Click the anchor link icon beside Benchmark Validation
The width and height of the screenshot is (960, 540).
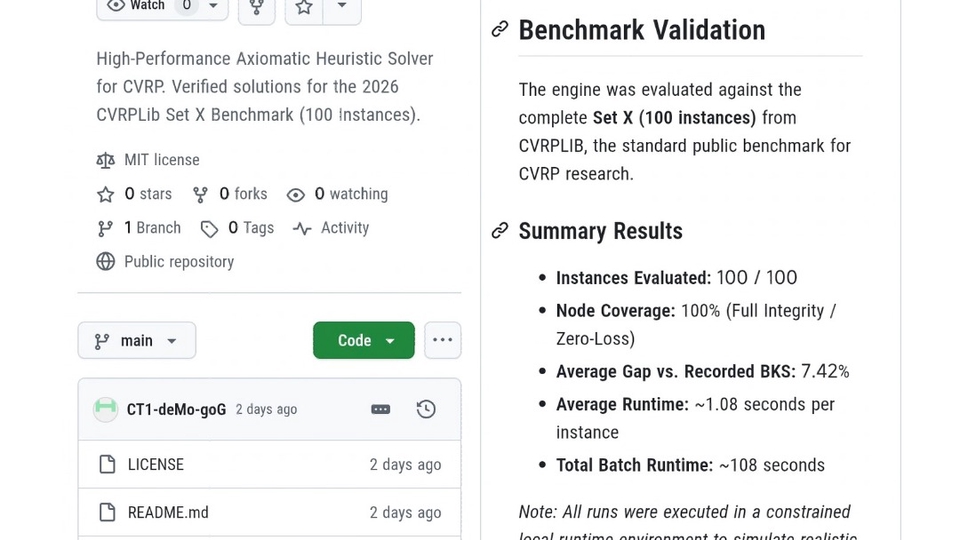[x=500, y=30]
